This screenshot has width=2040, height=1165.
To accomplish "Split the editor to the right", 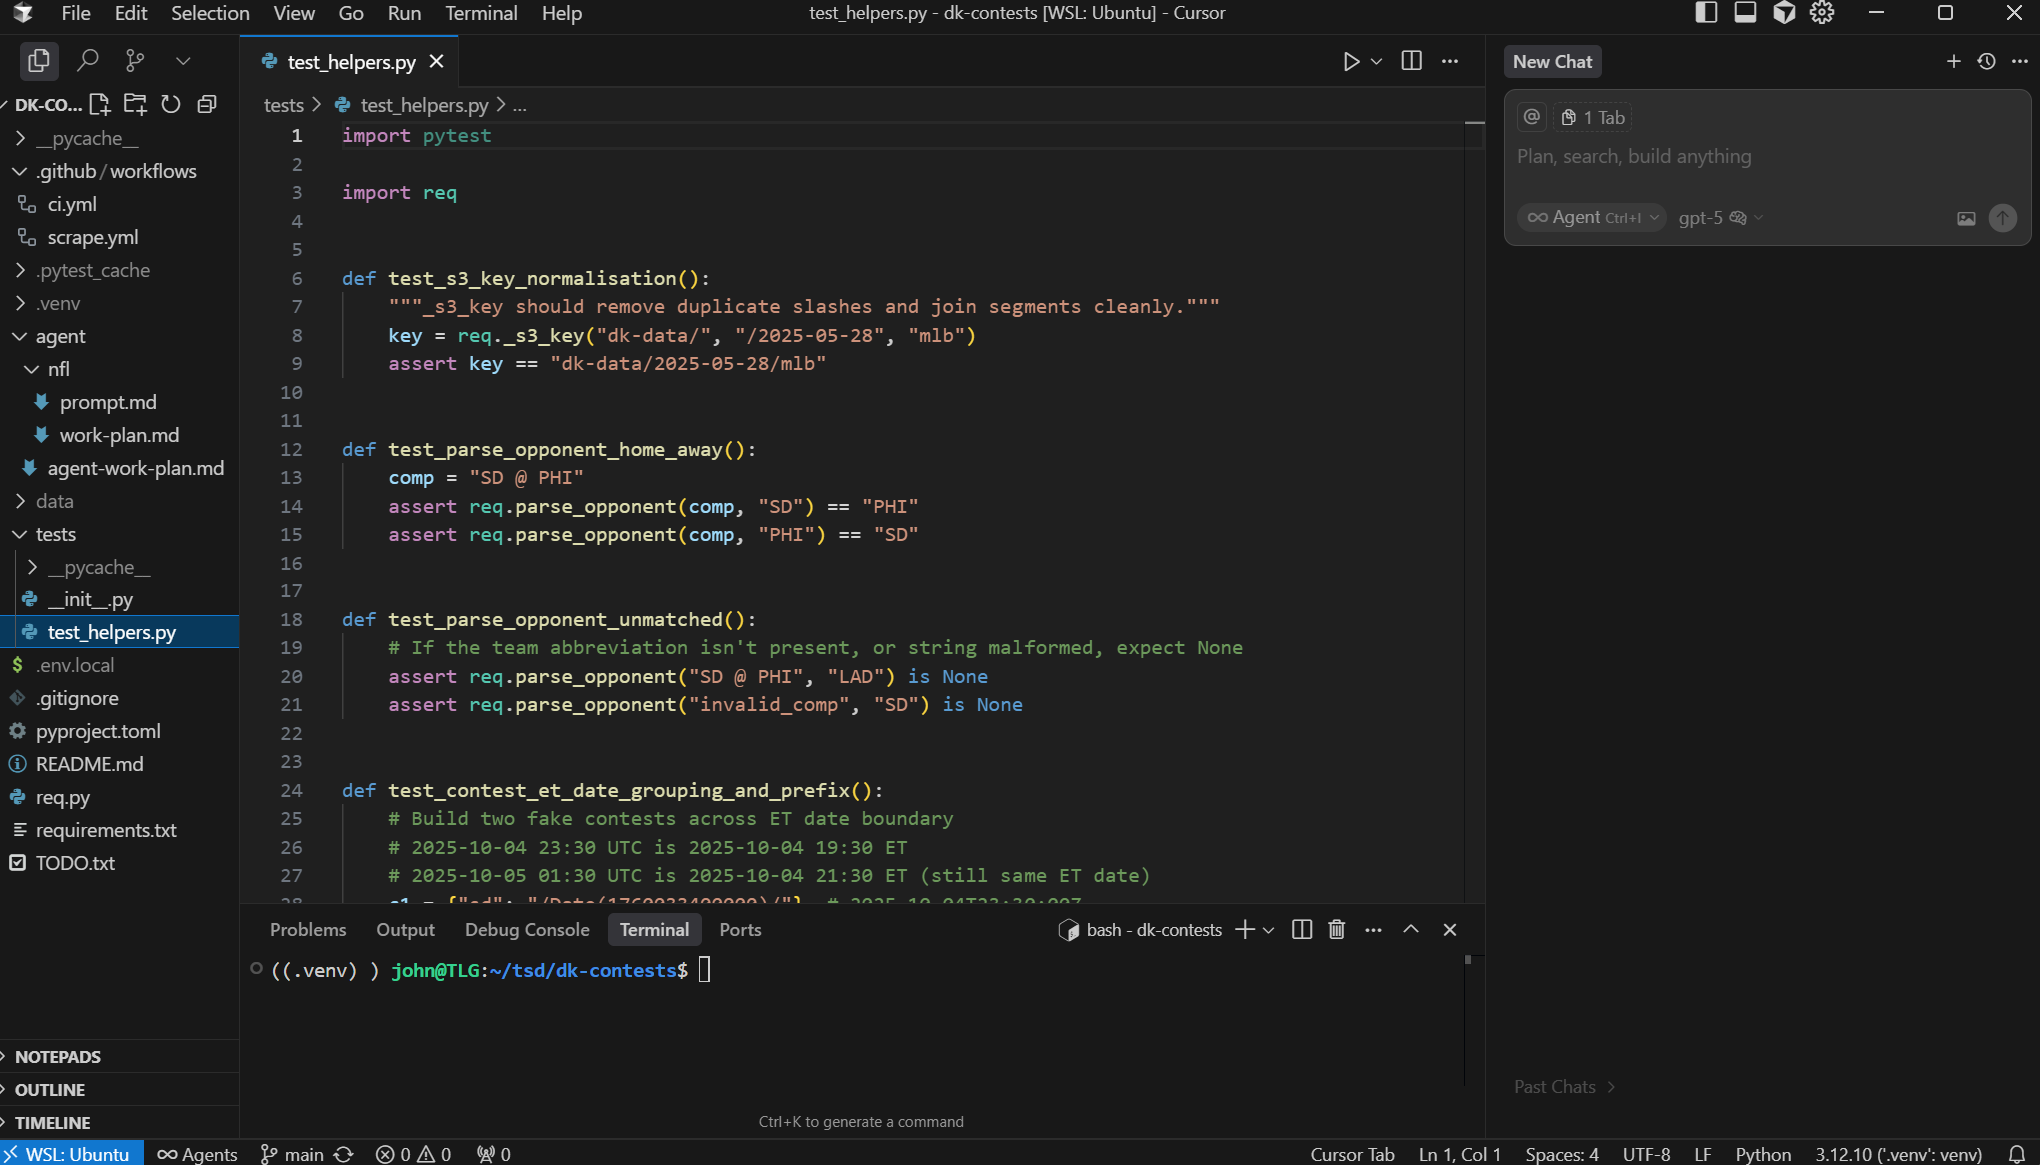I will (x=1411, y=61).
